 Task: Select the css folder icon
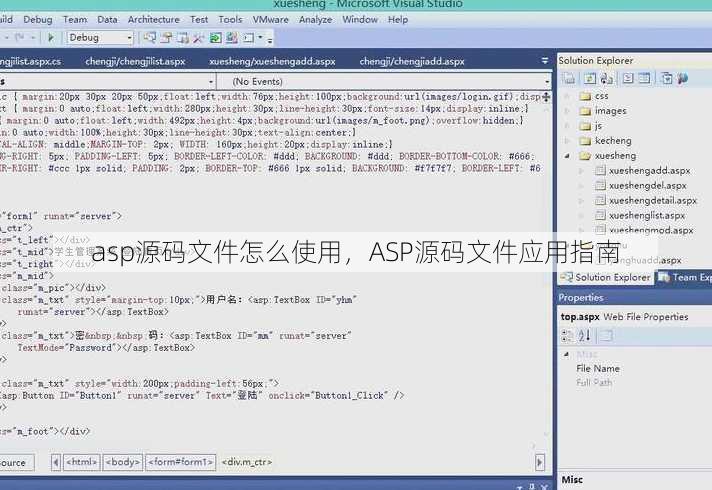(585, 96)
